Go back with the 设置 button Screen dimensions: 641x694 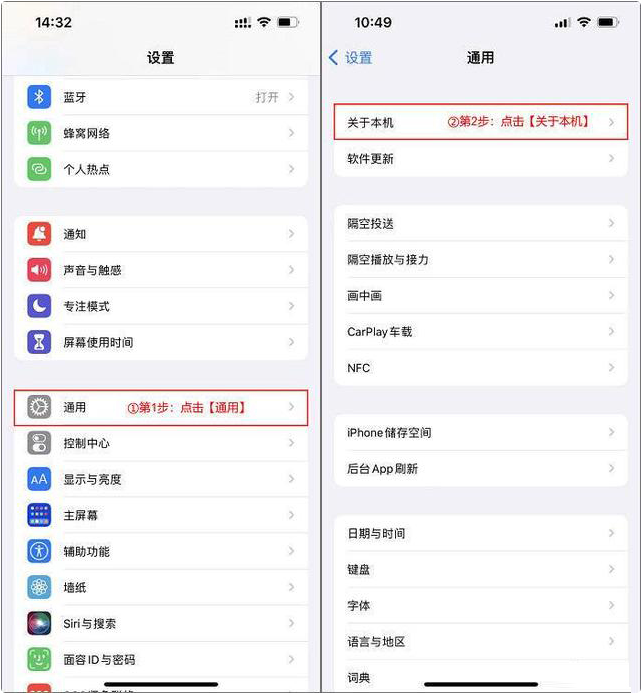351,58
